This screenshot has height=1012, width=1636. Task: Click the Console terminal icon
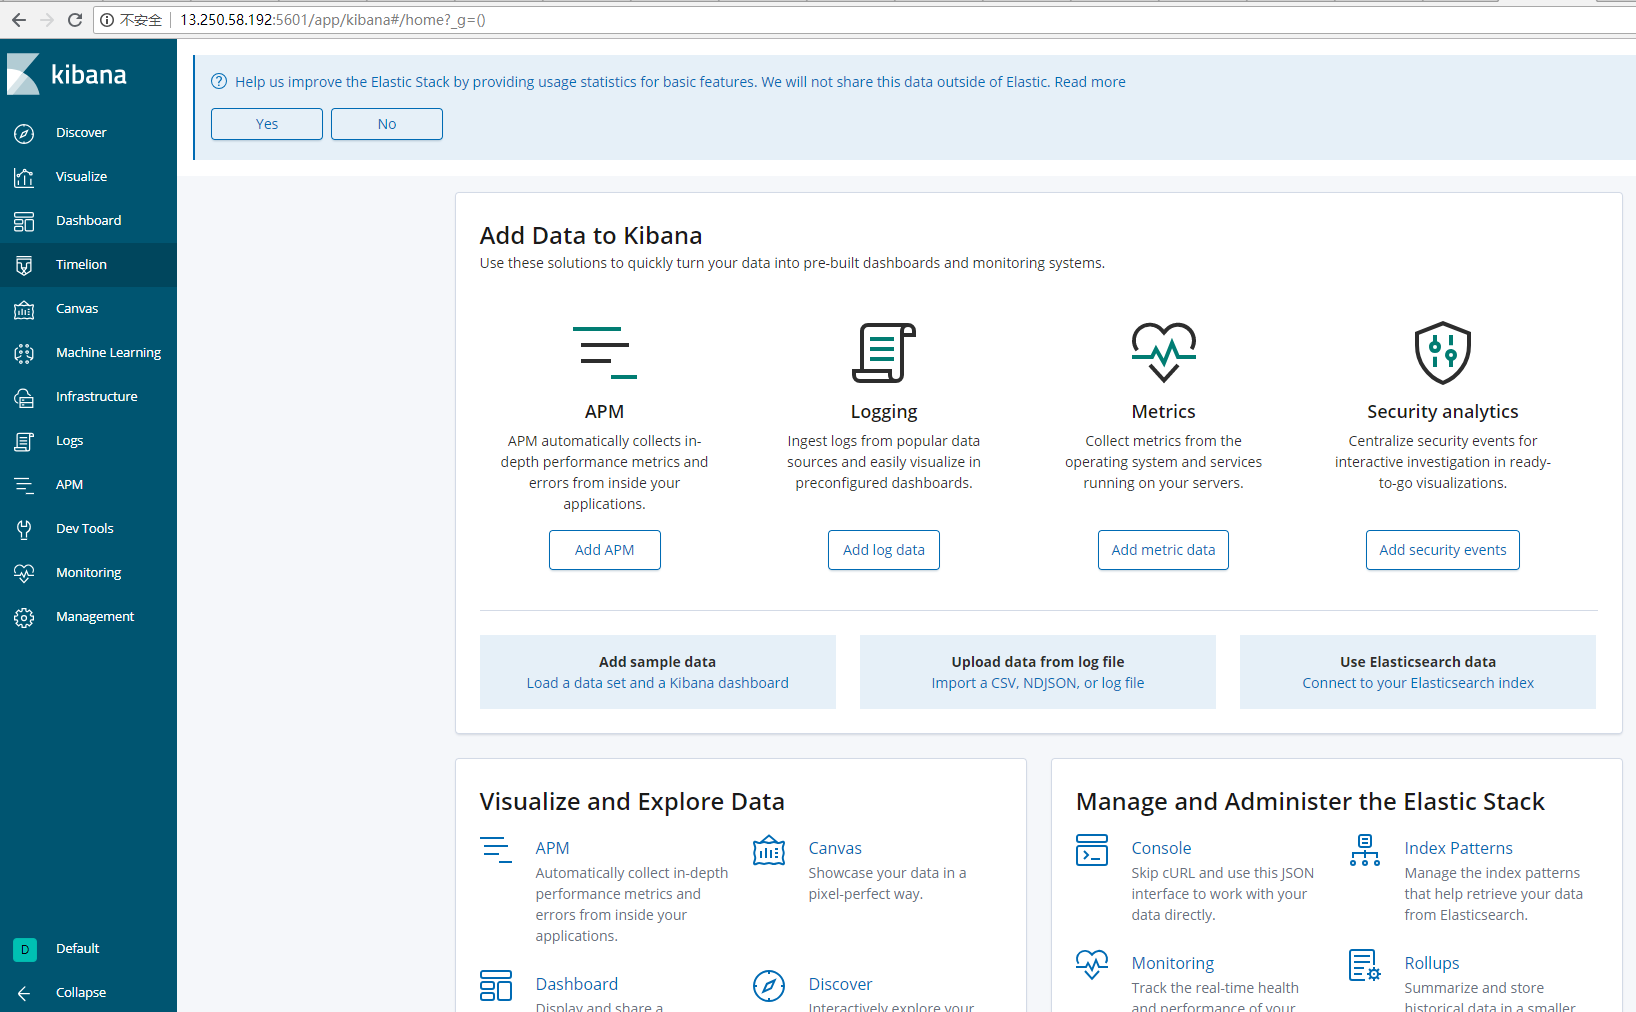1092,851
